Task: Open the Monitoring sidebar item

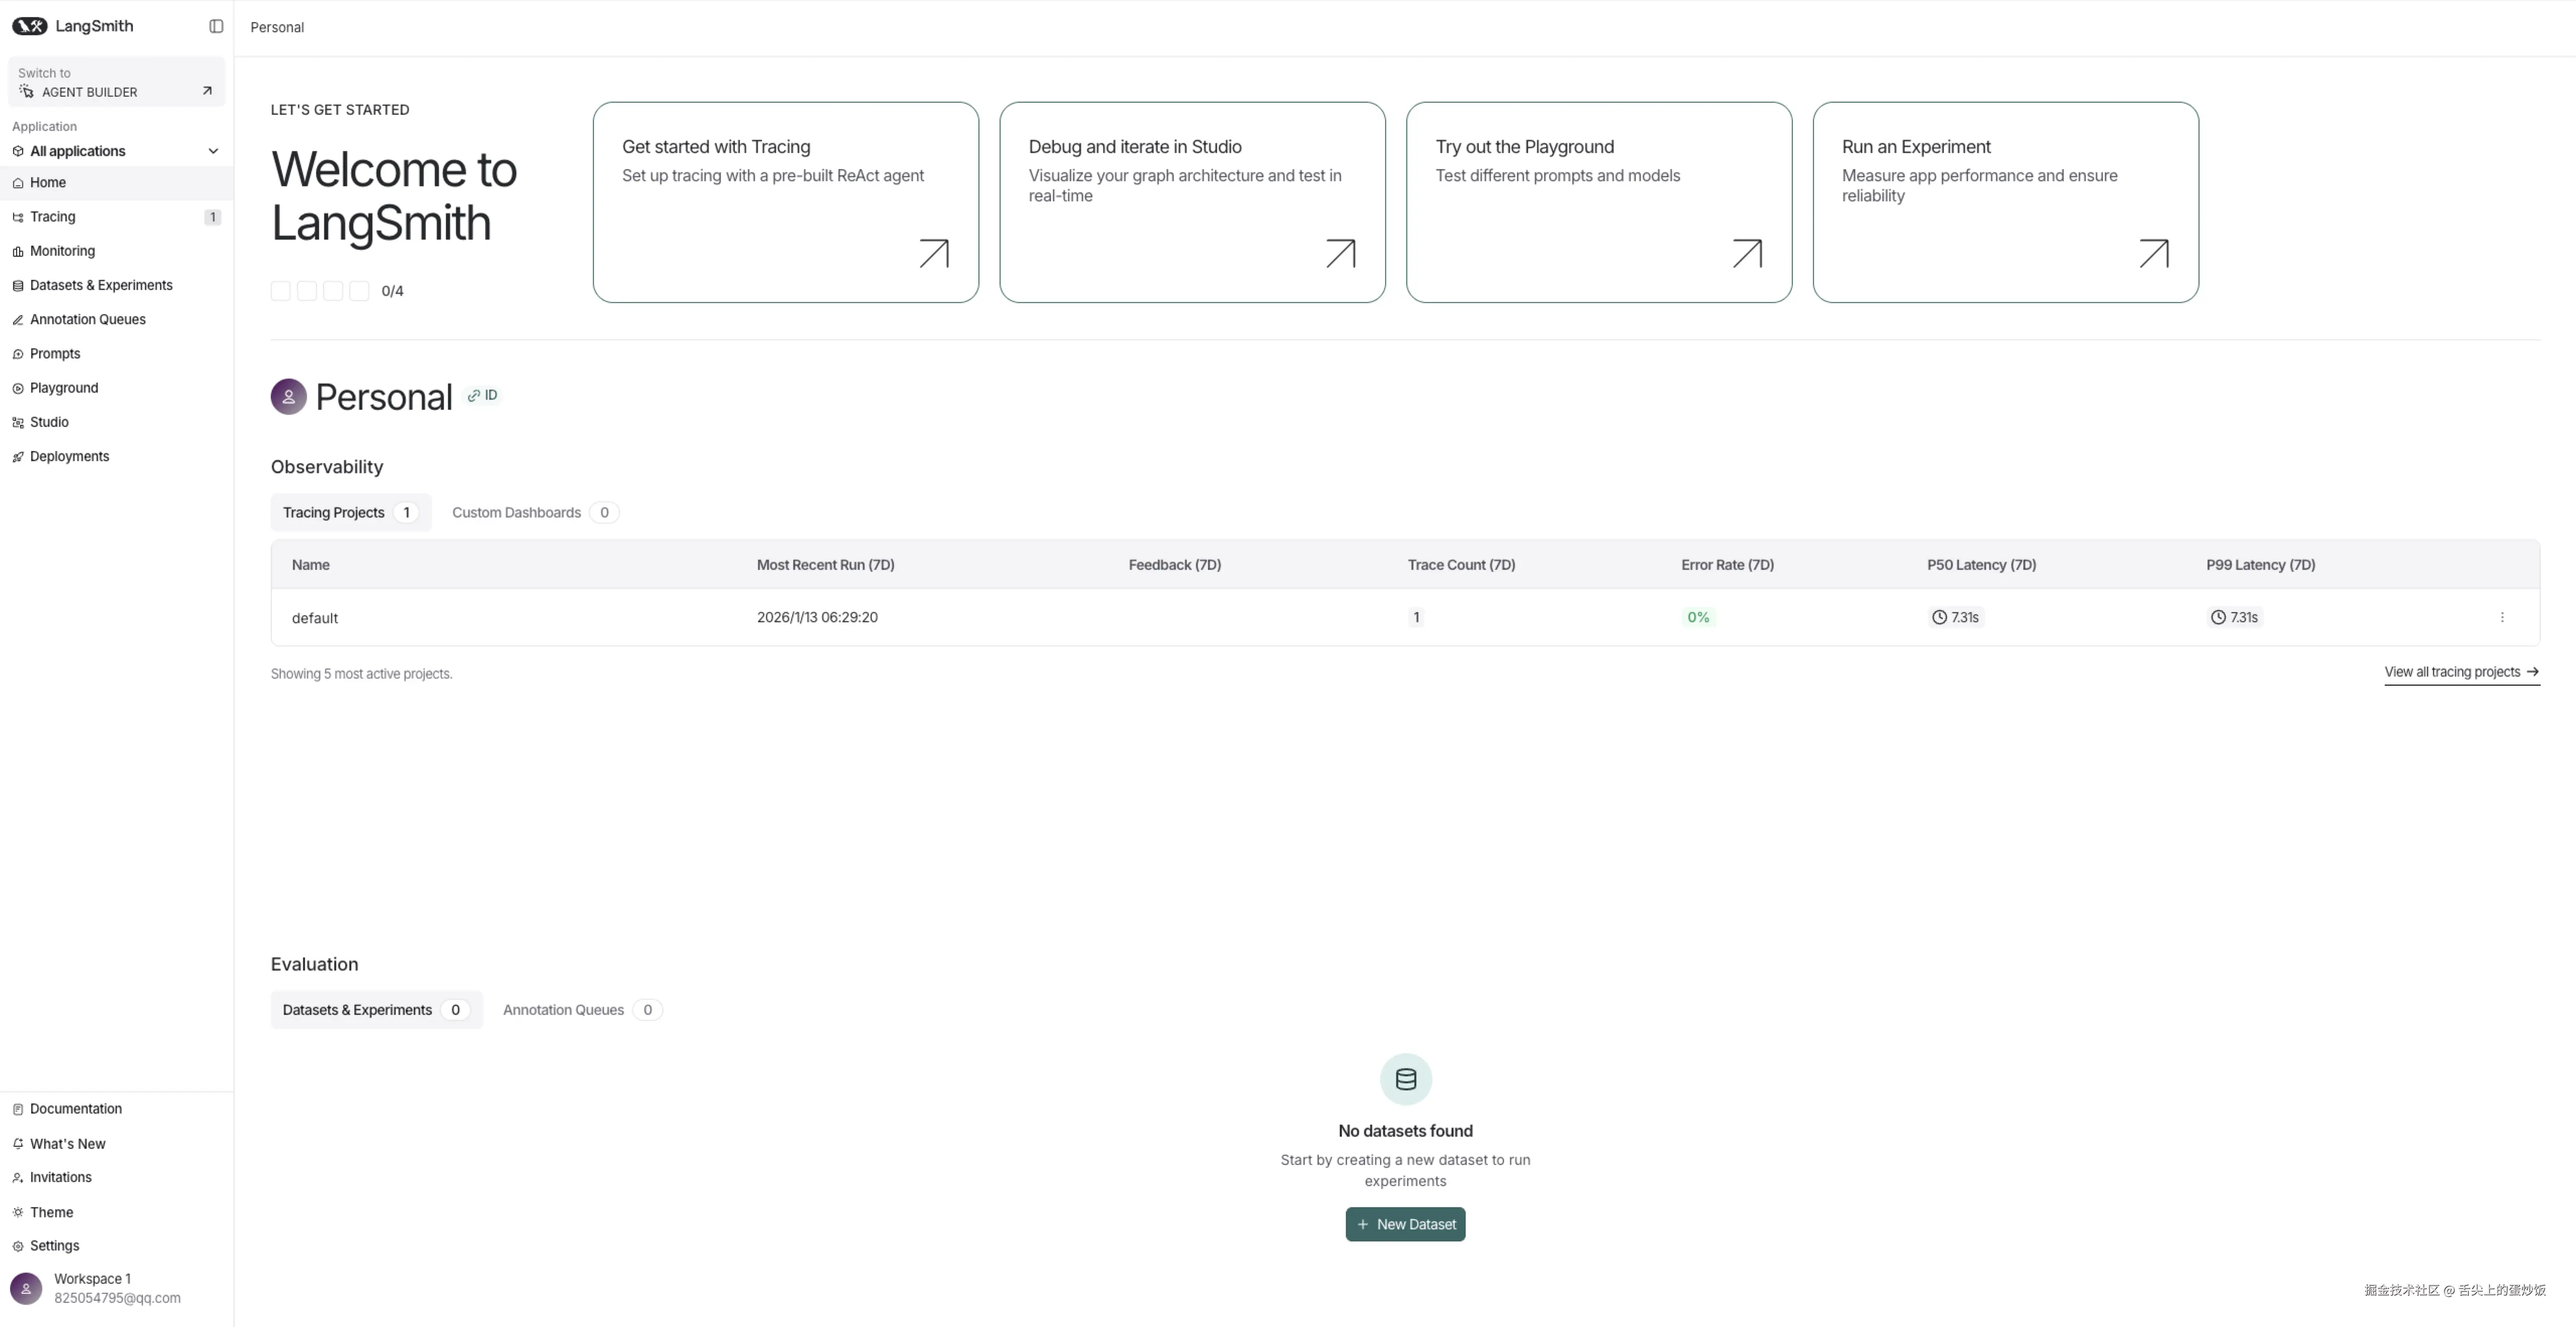Action: pos(62,251)
